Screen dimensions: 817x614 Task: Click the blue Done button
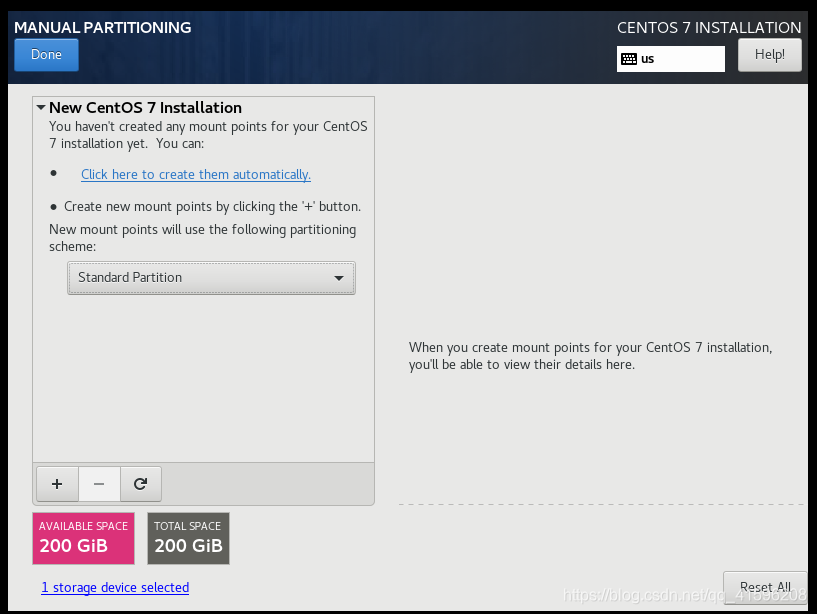click(x=46, y=55)
